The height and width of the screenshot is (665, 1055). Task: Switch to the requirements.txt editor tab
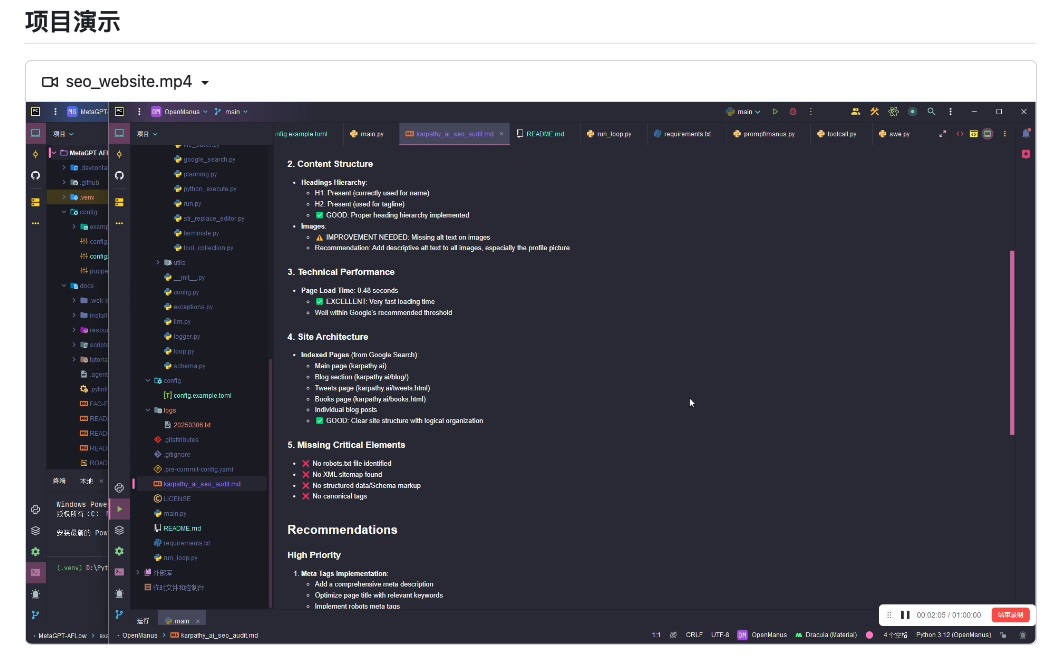tap(681, 133)
